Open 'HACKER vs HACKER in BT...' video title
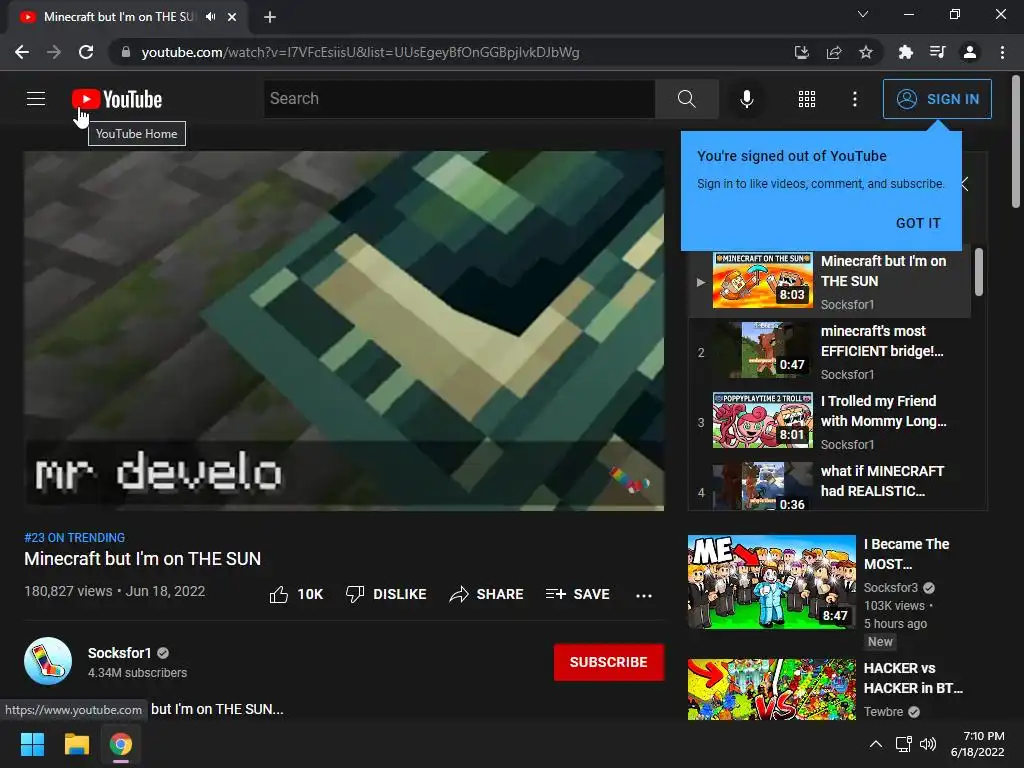 coord(913,678)
